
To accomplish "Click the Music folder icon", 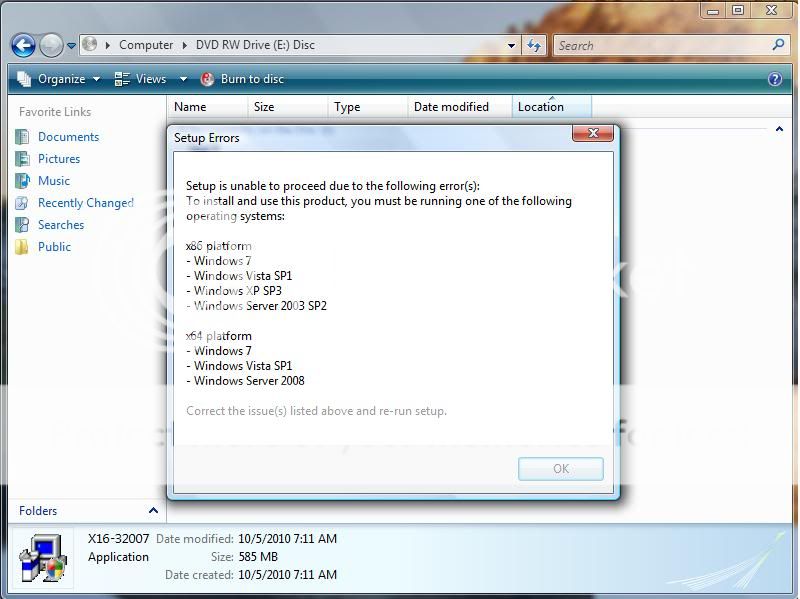I will point(22,181).
